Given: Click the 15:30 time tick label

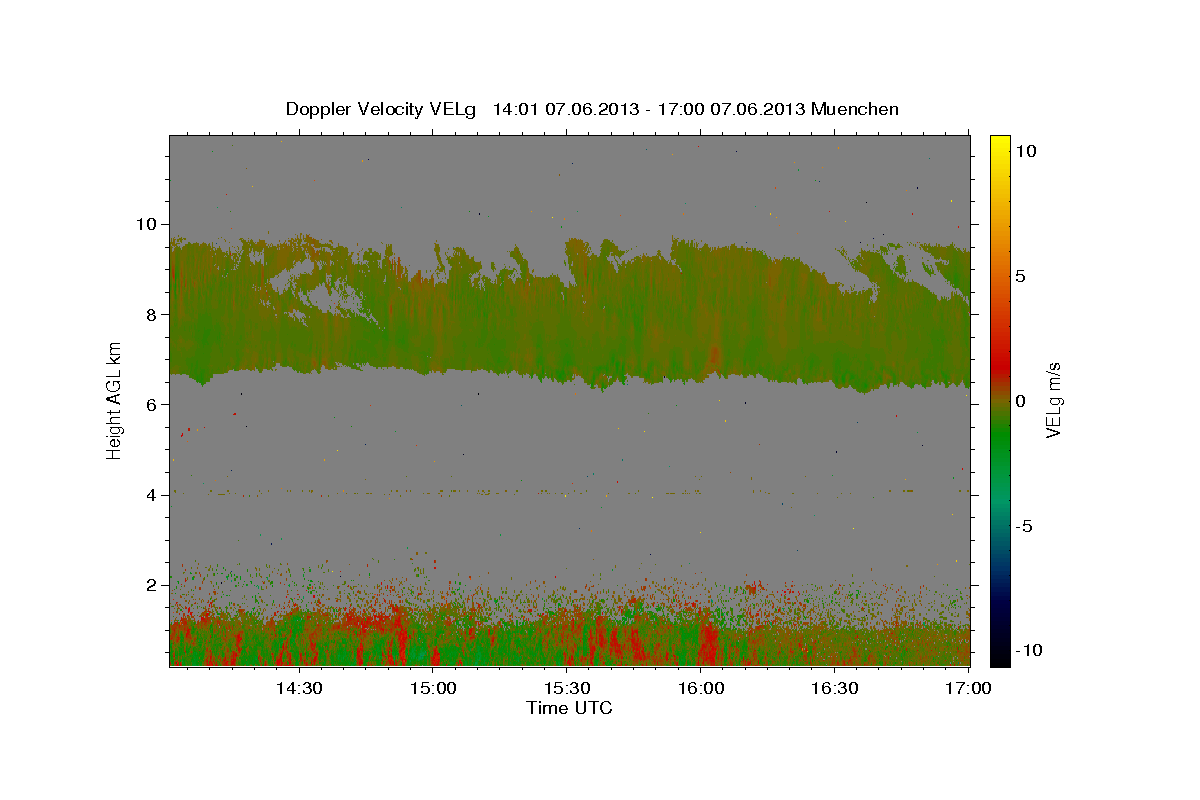Looking at the screenshot, I should point(567,688).
